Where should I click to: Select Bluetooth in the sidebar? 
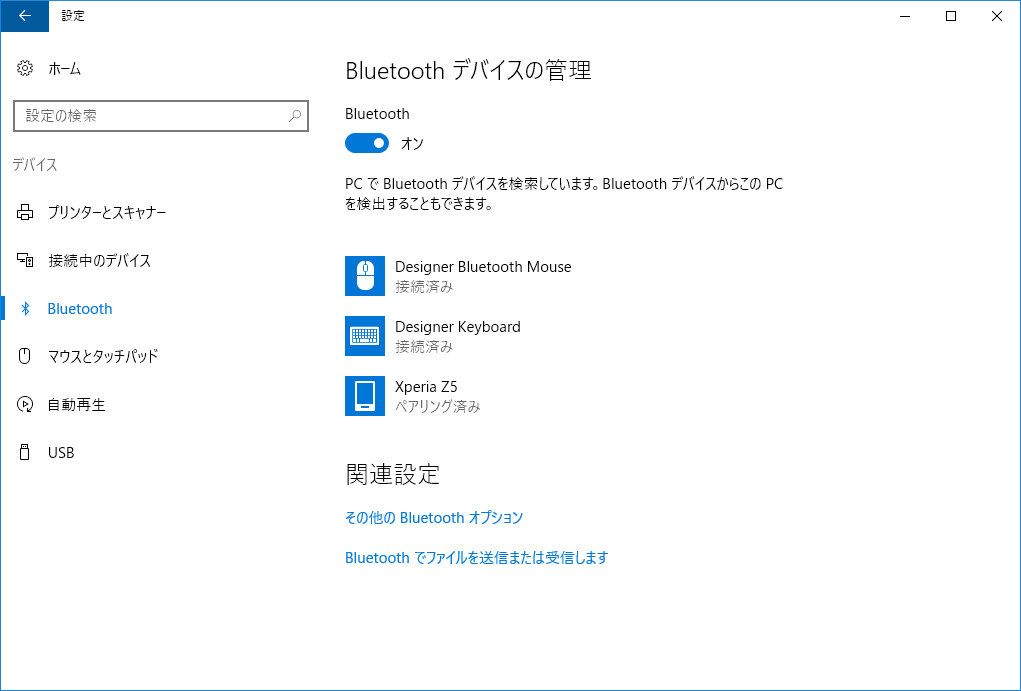[x=80, y=309]
